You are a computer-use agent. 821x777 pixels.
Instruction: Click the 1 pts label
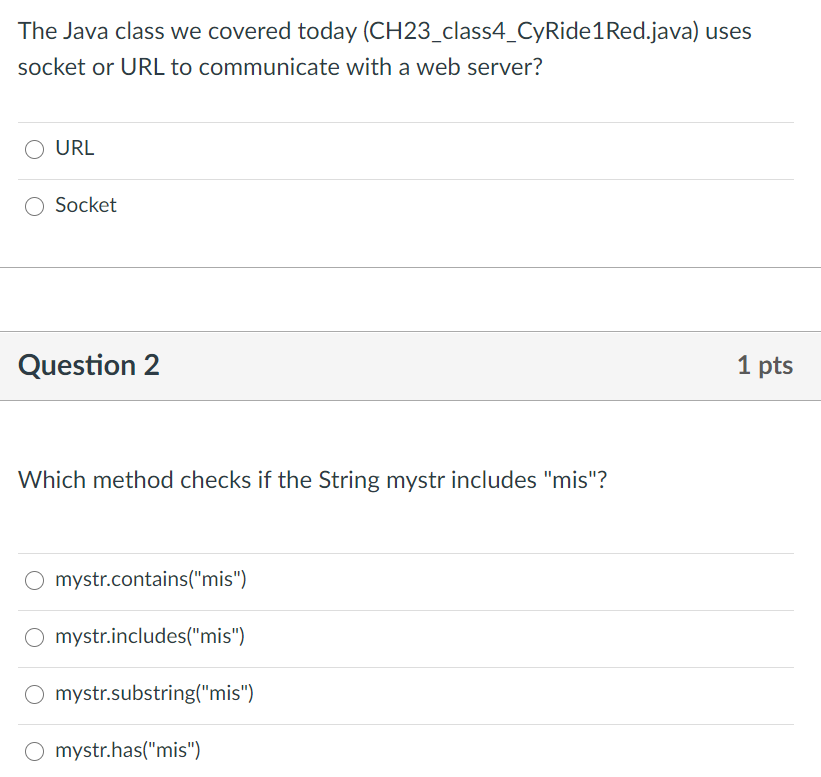764,366
